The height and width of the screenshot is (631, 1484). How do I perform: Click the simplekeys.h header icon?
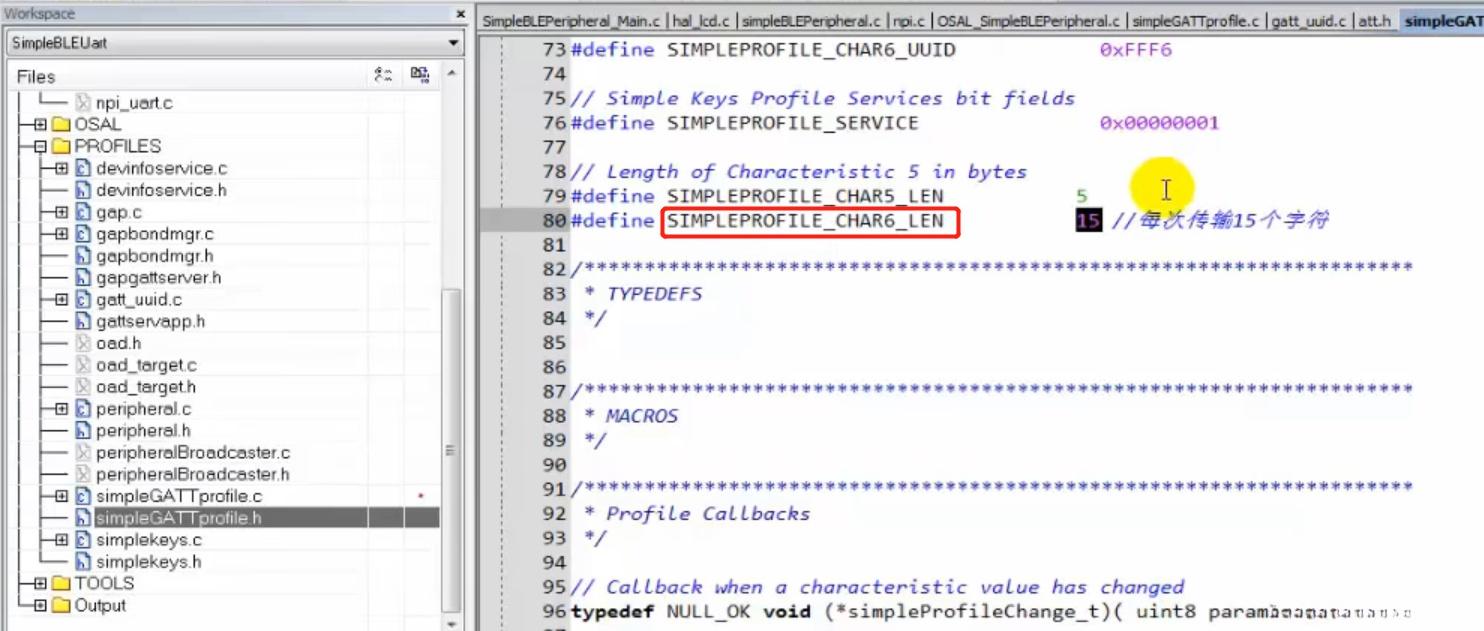(83, 562)
